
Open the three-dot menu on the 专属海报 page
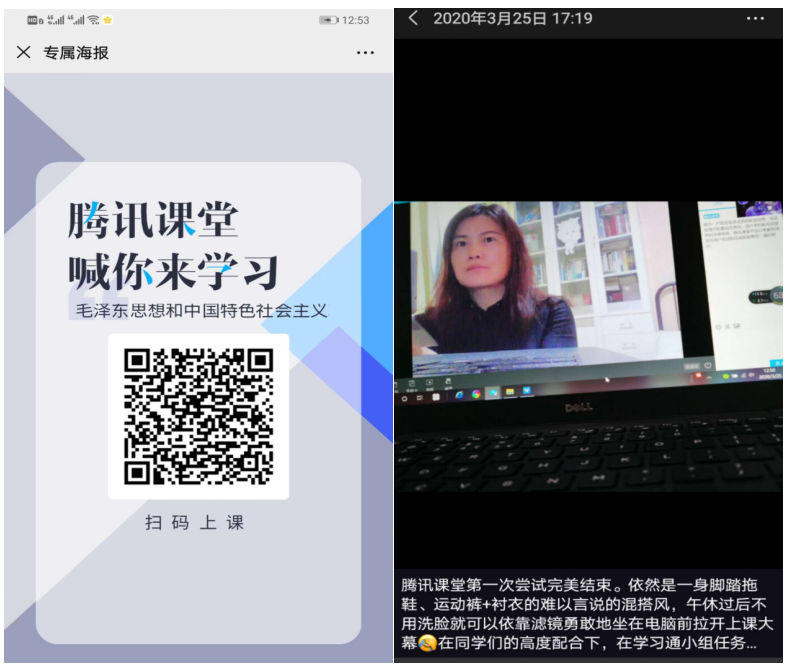(x=365, y=53)
